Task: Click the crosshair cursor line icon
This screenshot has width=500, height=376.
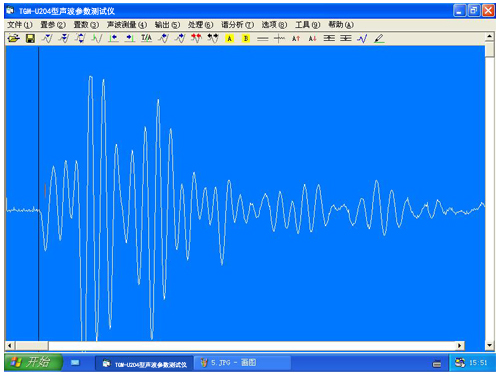Action: click(279, 39)
